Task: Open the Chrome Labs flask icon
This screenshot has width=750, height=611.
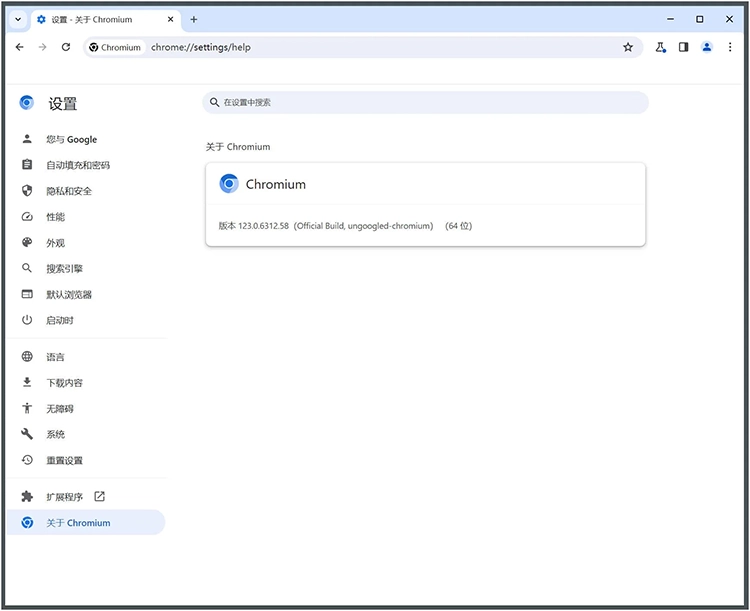Action: [661, 47]
